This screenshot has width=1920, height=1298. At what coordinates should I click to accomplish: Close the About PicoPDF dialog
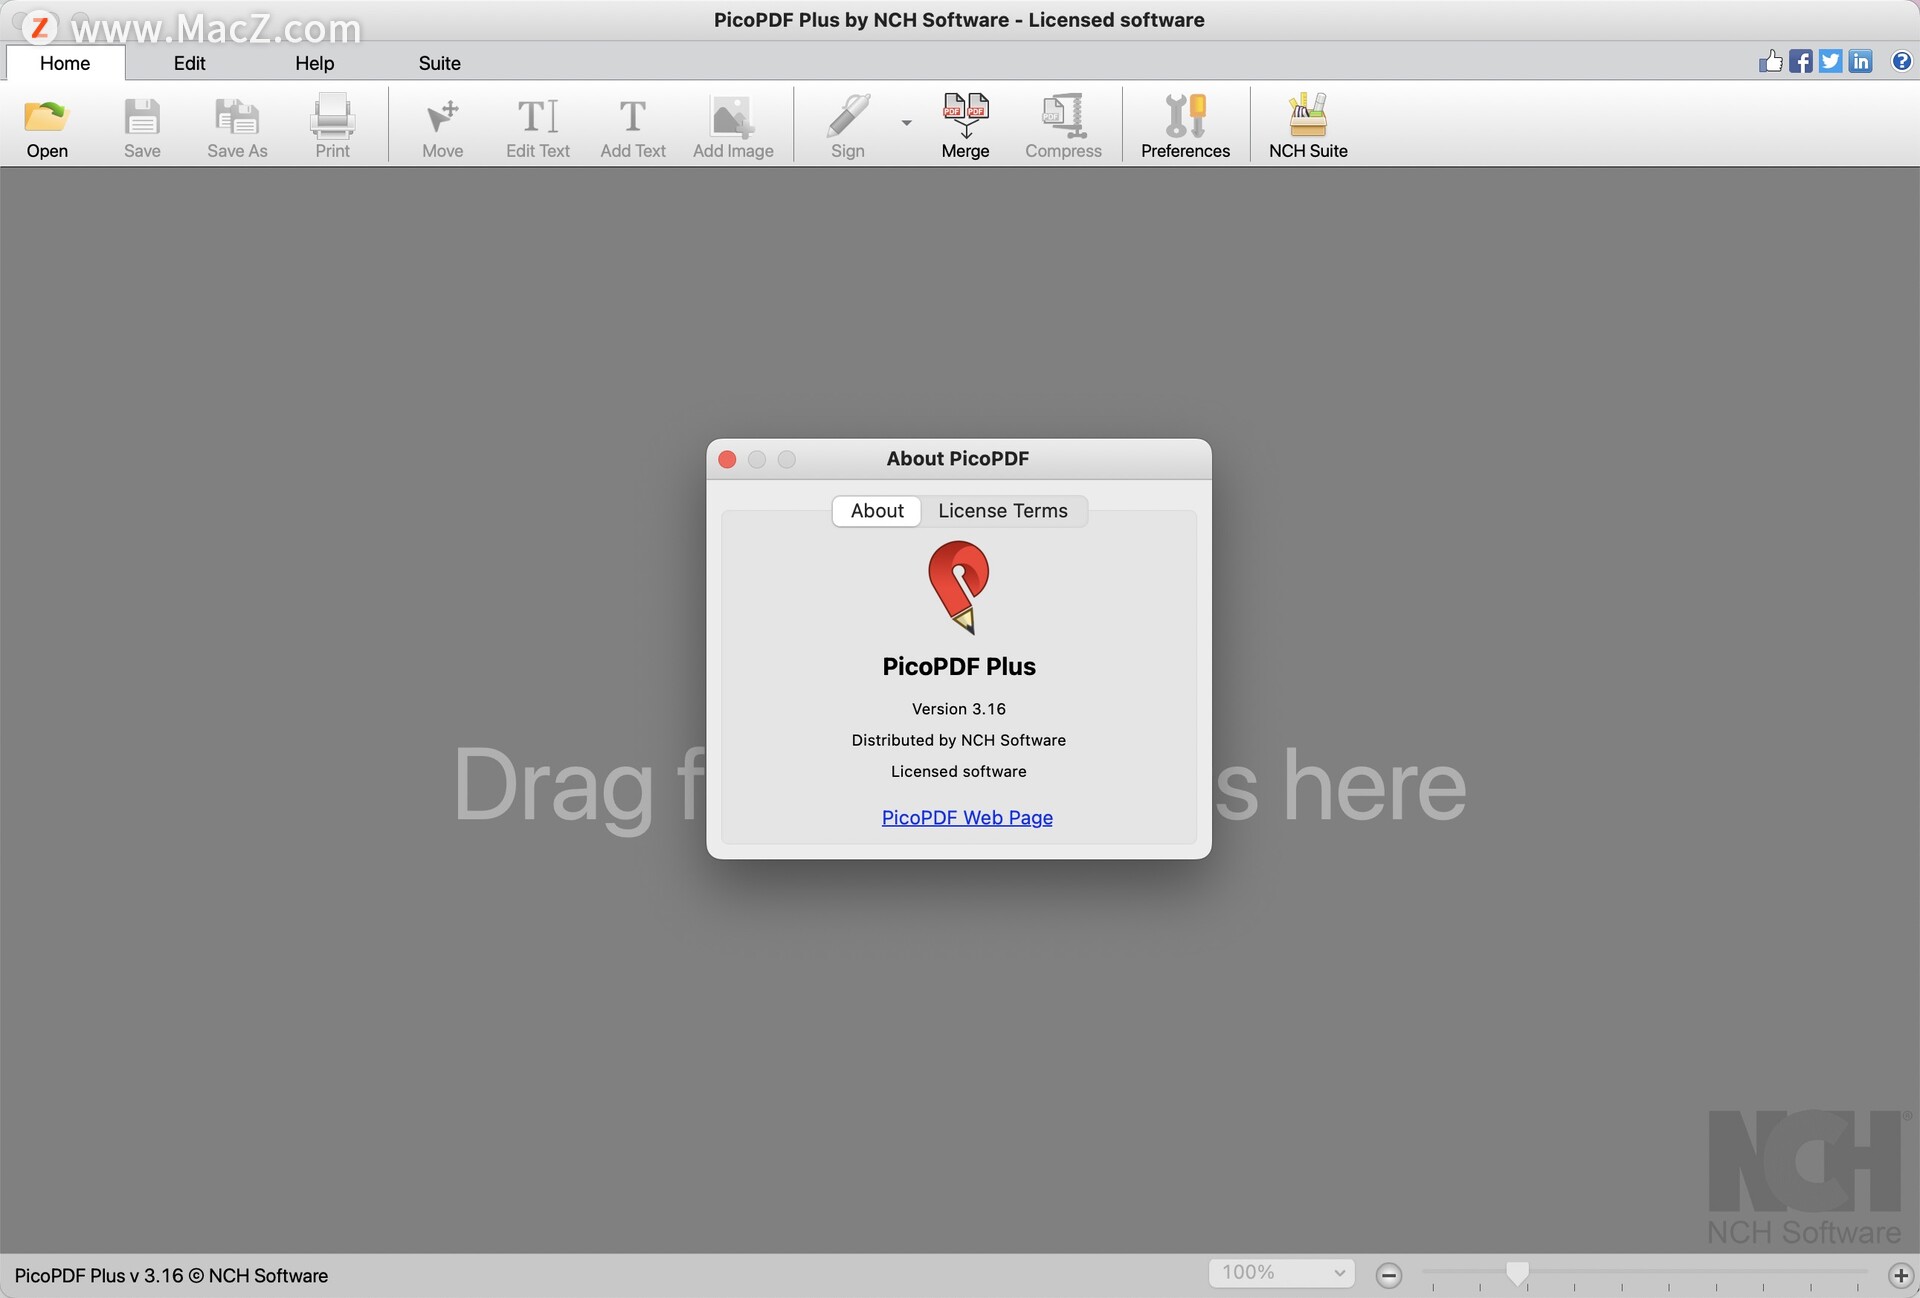pyautogui.click(x=727, y=459)
